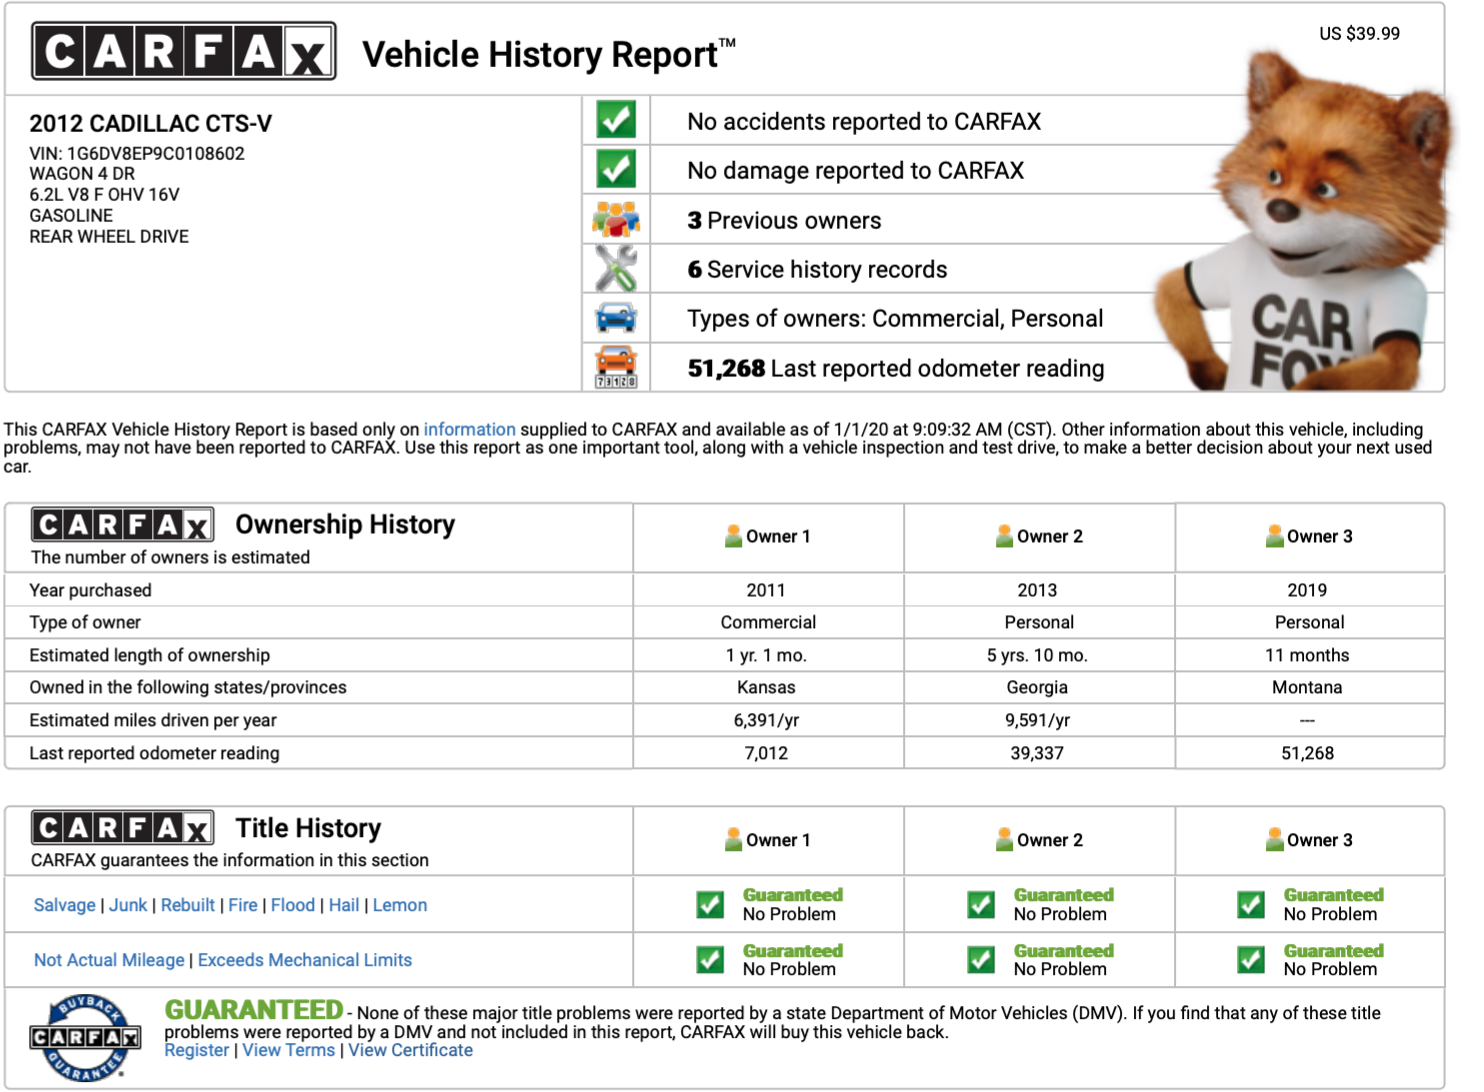Click the Owner 3 person icon in Ownership History

tap(1274, 536)
